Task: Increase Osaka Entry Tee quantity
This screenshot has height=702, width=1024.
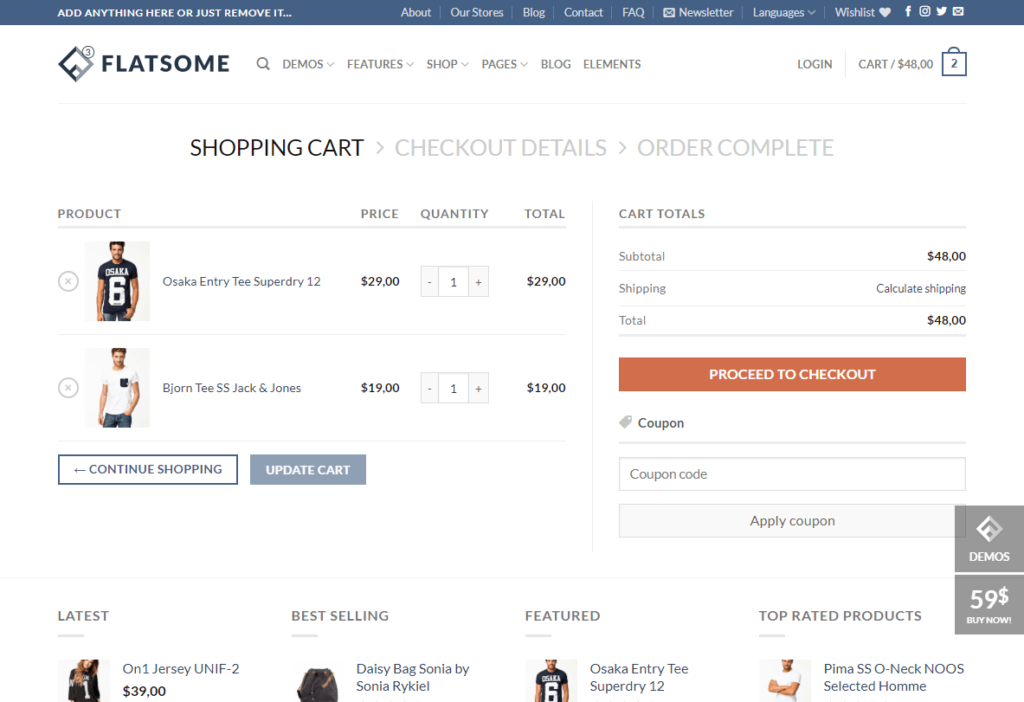Action: [x=479, y=282]
